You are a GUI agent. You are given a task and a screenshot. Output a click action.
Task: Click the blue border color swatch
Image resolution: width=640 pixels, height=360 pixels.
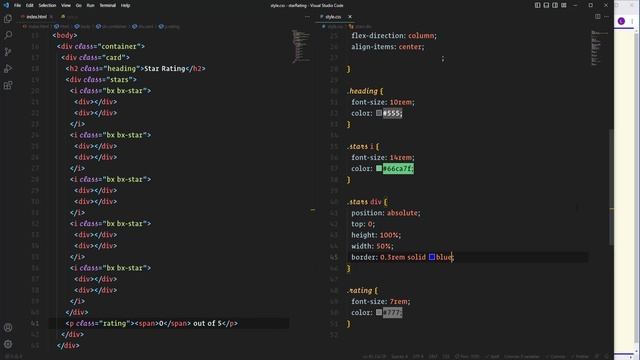(431, 257)
